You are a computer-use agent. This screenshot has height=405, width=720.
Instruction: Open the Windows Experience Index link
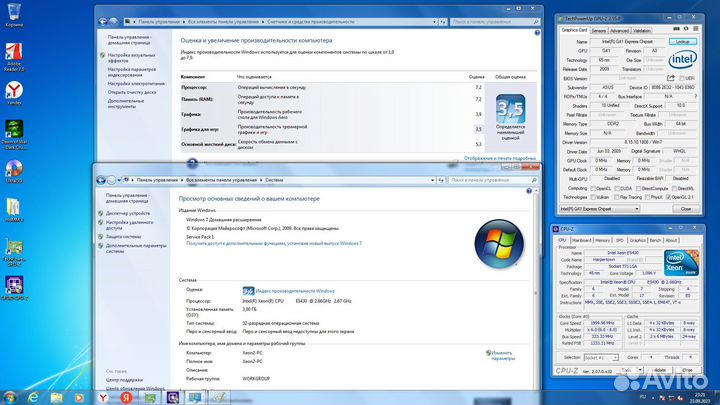(x=295, y=291)
